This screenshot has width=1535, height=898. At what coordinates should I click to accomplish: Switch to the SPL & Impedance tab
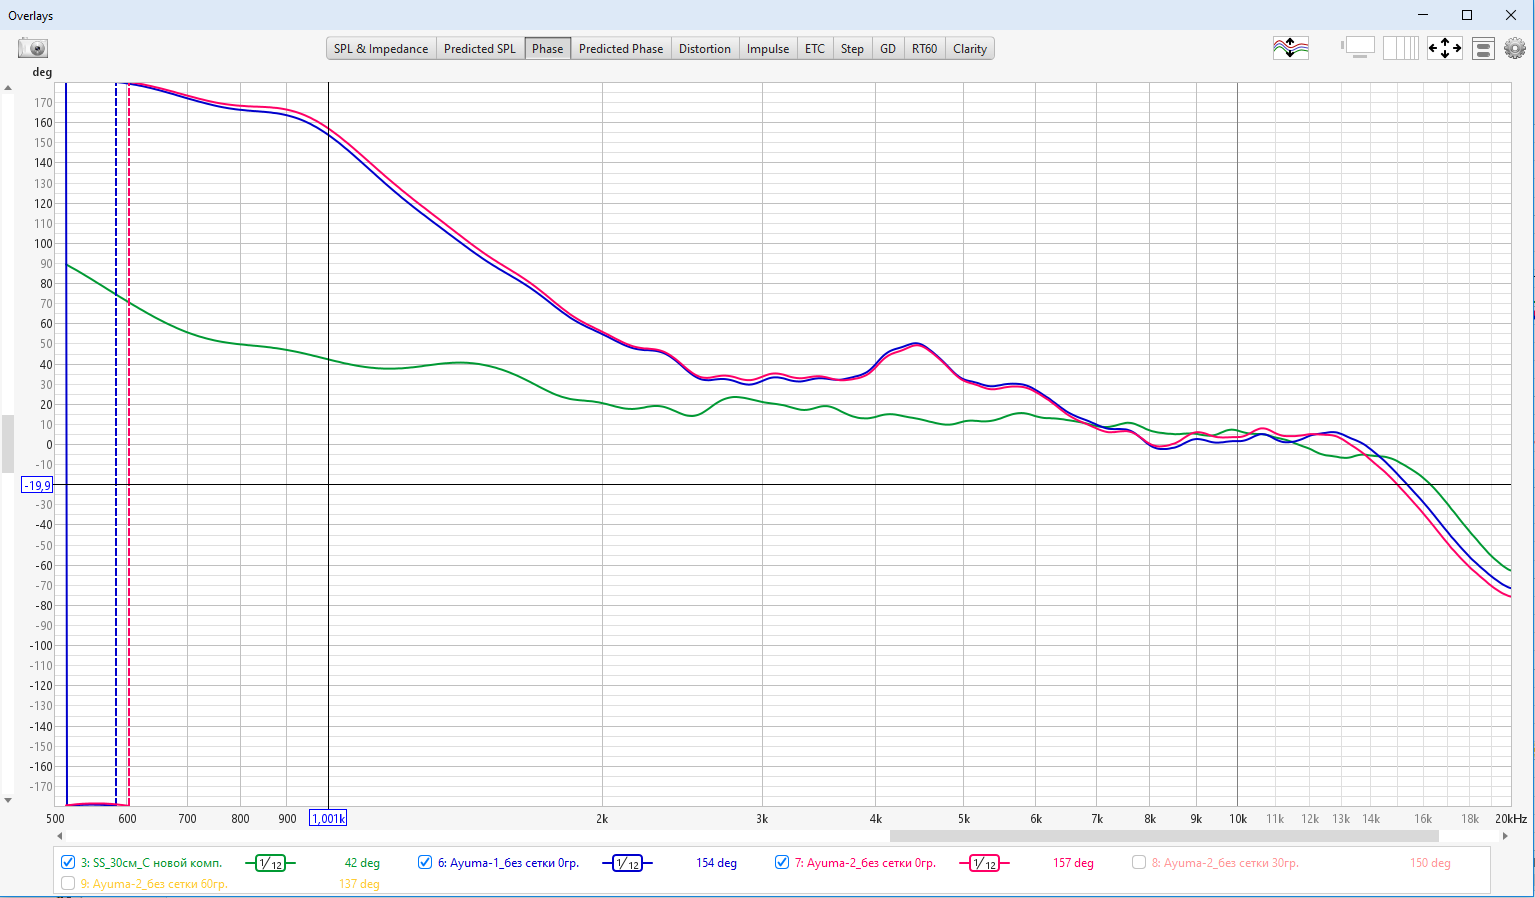tap(381, 49)
